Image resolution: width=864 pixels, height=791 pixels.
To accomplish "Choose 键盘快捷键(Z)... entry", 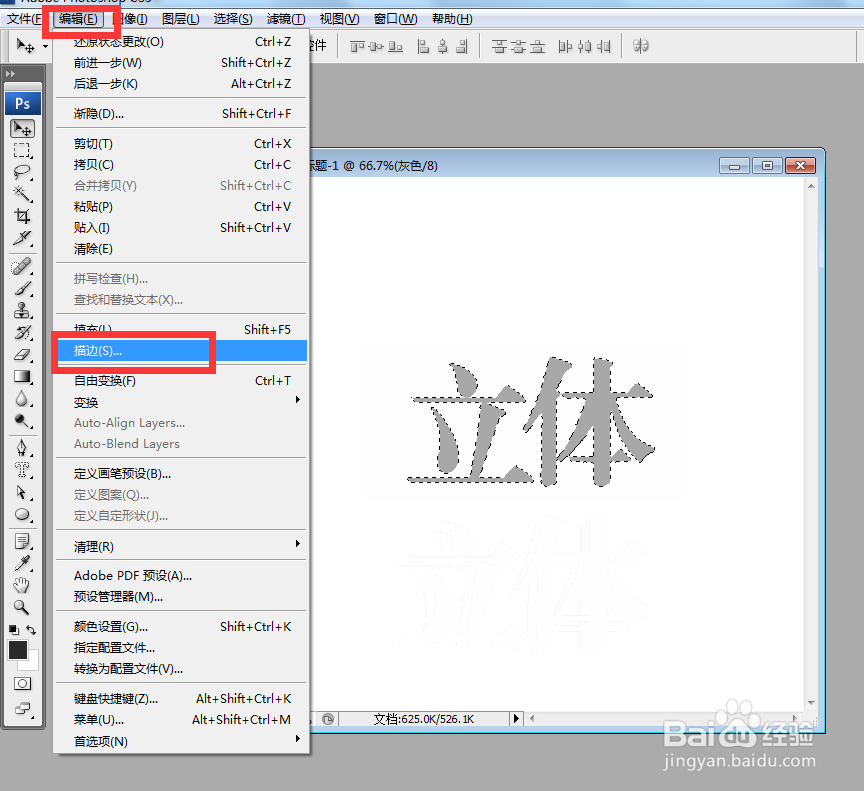I will (182, 698).
